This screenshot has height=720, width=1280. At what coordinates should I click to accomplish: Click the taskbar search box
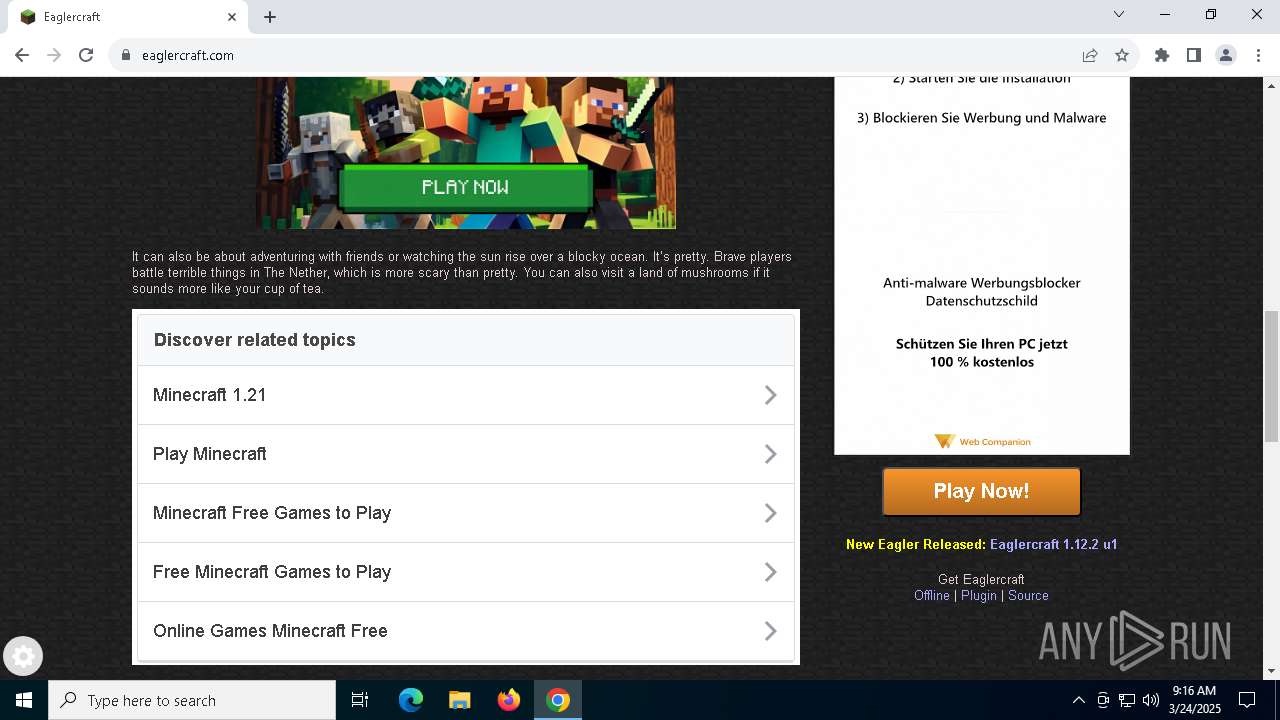[x=192, y=700]
